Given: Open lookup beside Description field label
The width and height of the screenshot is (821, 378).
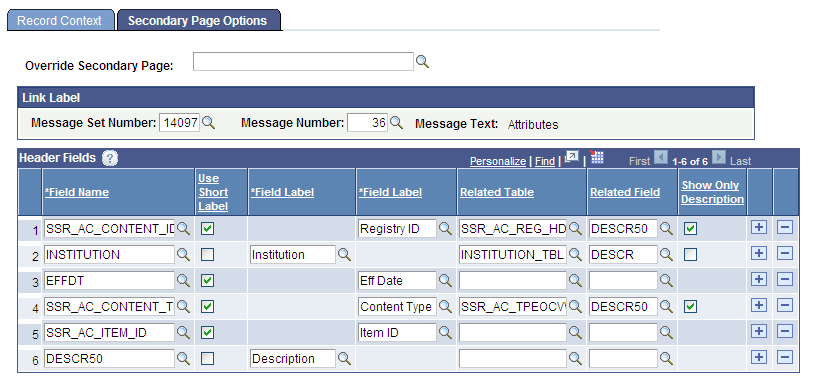Looking at the screenshot, I should coord(344,358).
